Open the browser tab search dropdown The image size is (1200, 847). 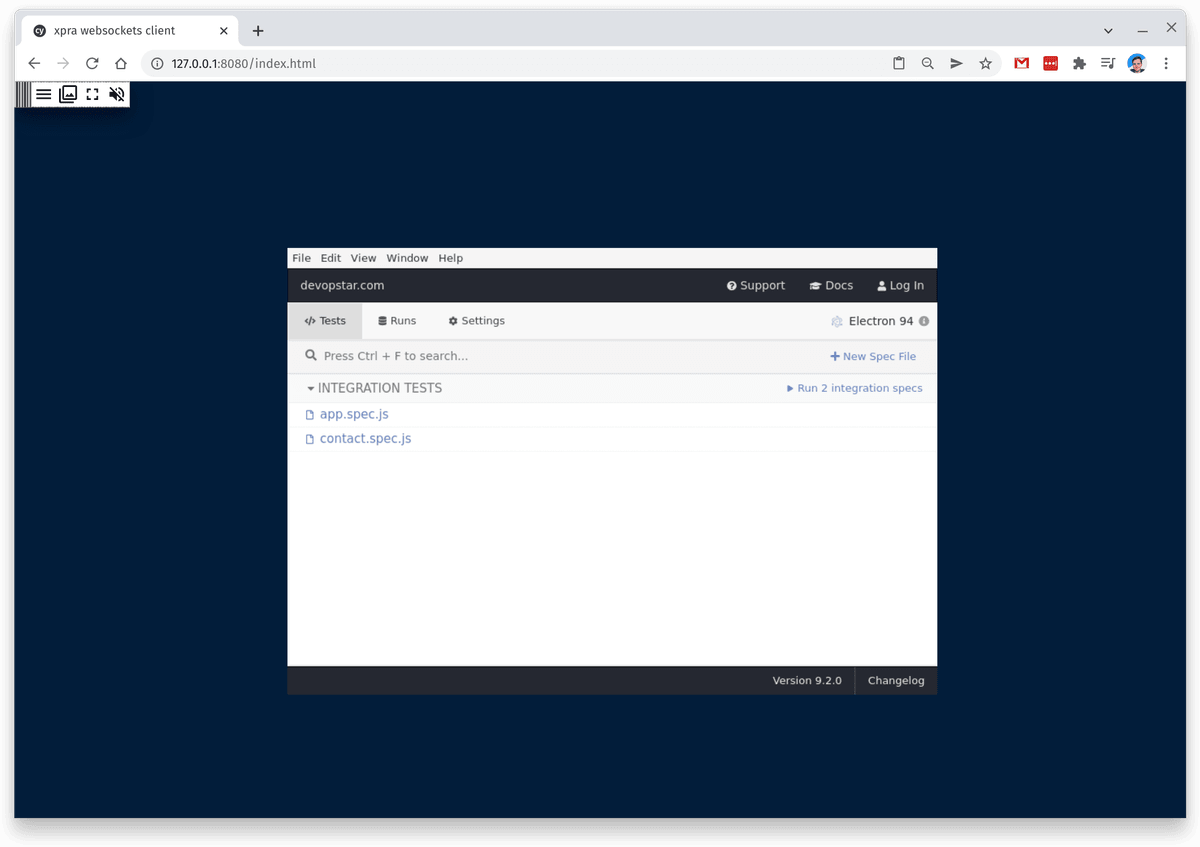tap(1107, 30)
